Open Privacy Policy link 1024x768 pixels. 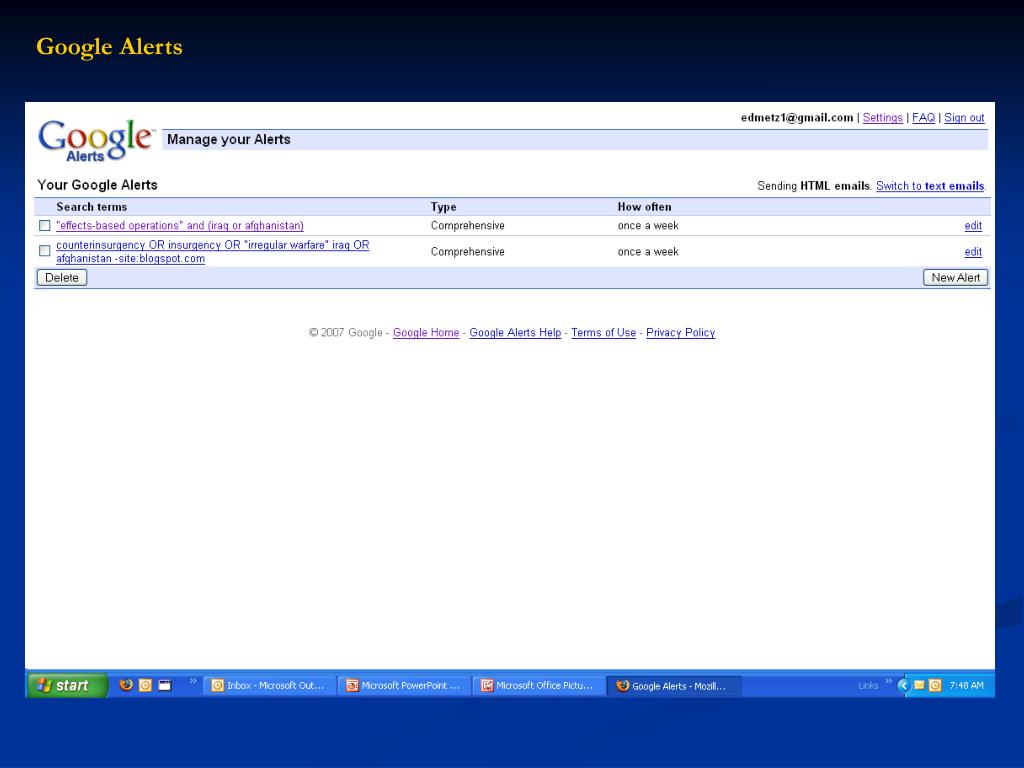coord(680,332)
